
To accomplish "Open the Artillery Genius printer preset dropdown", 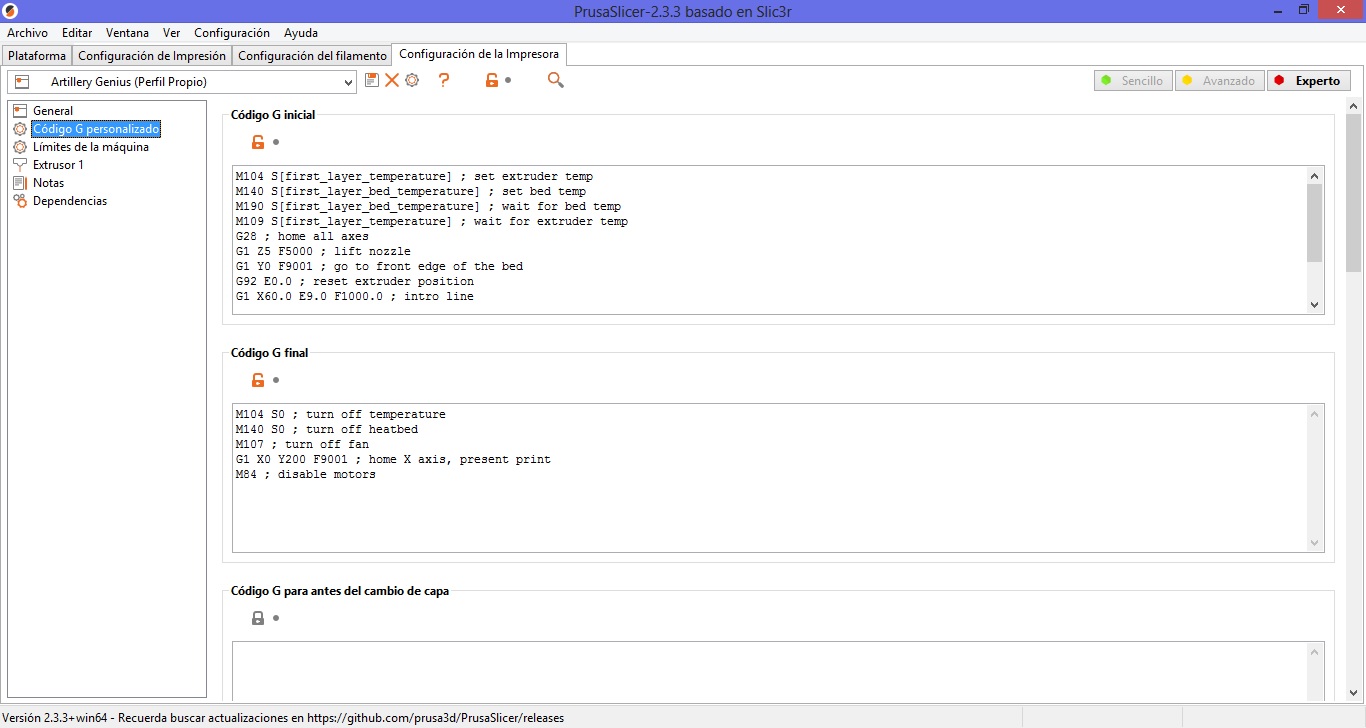I will 182,82.
